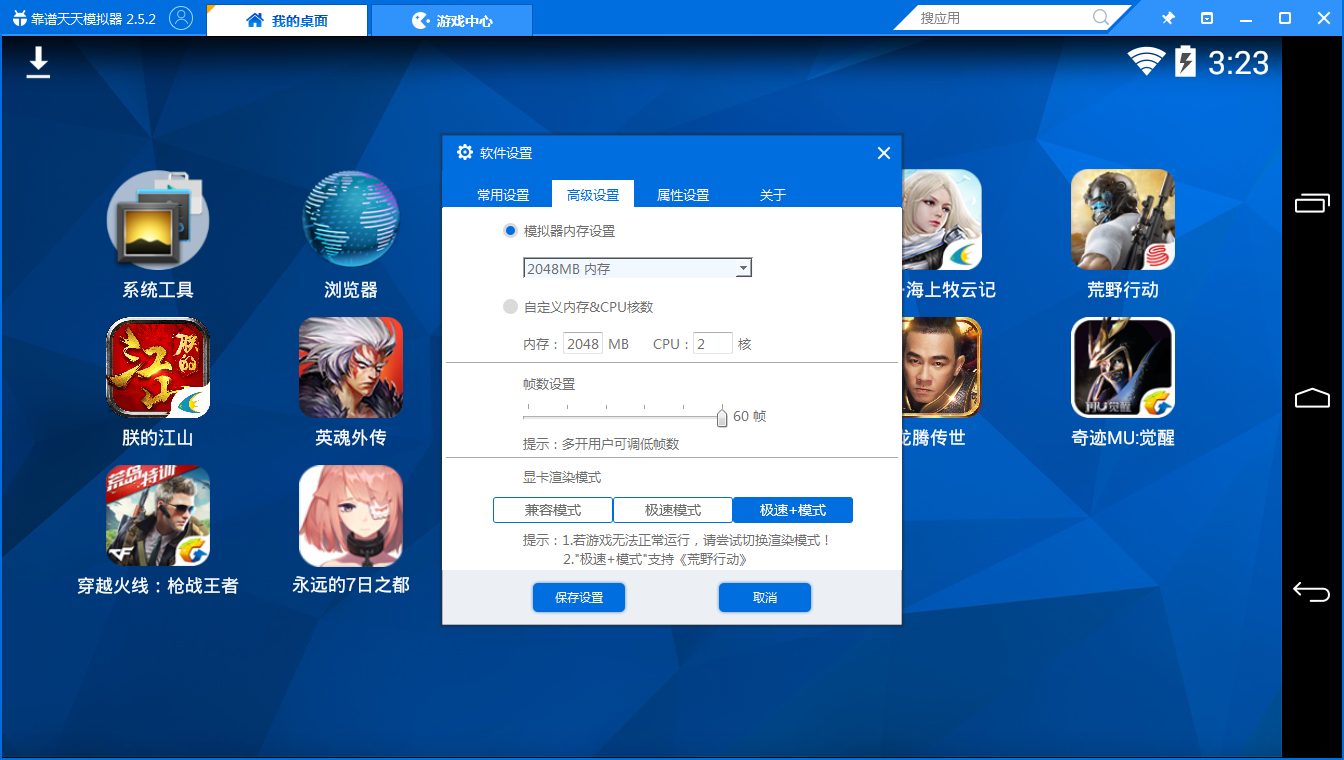Tap the Android recent apps button
Screen dimensions: 1344x760
1312,203
